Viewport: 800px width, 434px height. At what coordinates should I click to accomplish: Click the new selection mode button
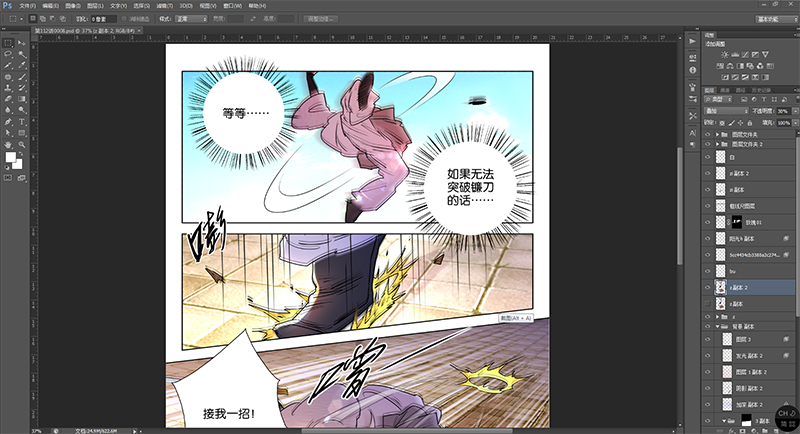tap(33, 19)
